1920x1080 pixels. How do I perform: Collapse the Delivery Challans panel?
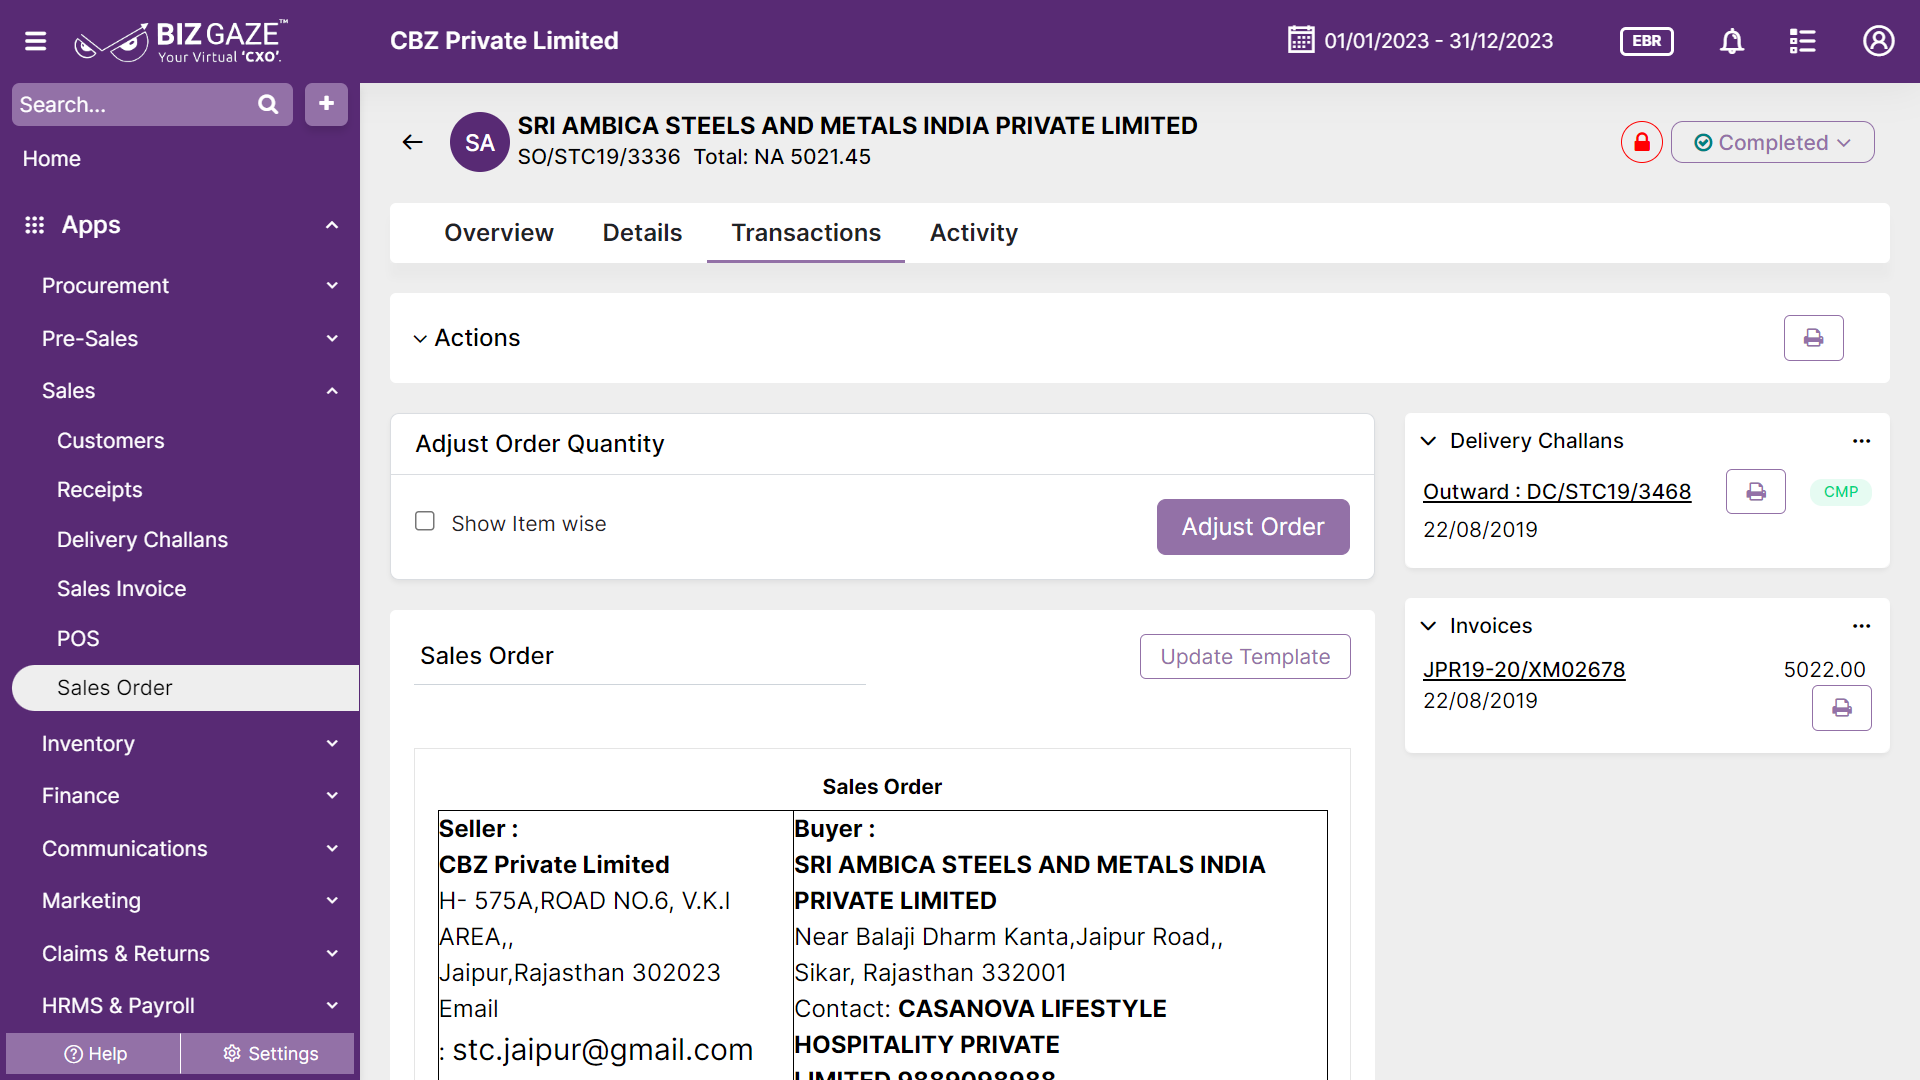pyautogui.click(x=1428, y=441)
